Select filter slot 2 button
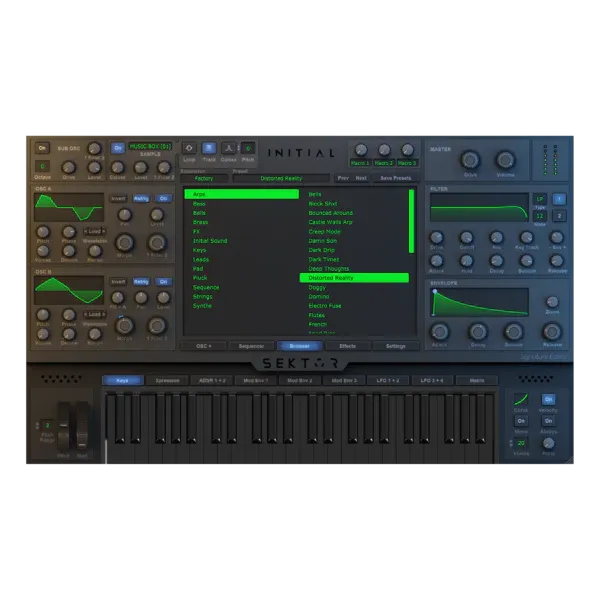600x600 pixels. [559, 216]
